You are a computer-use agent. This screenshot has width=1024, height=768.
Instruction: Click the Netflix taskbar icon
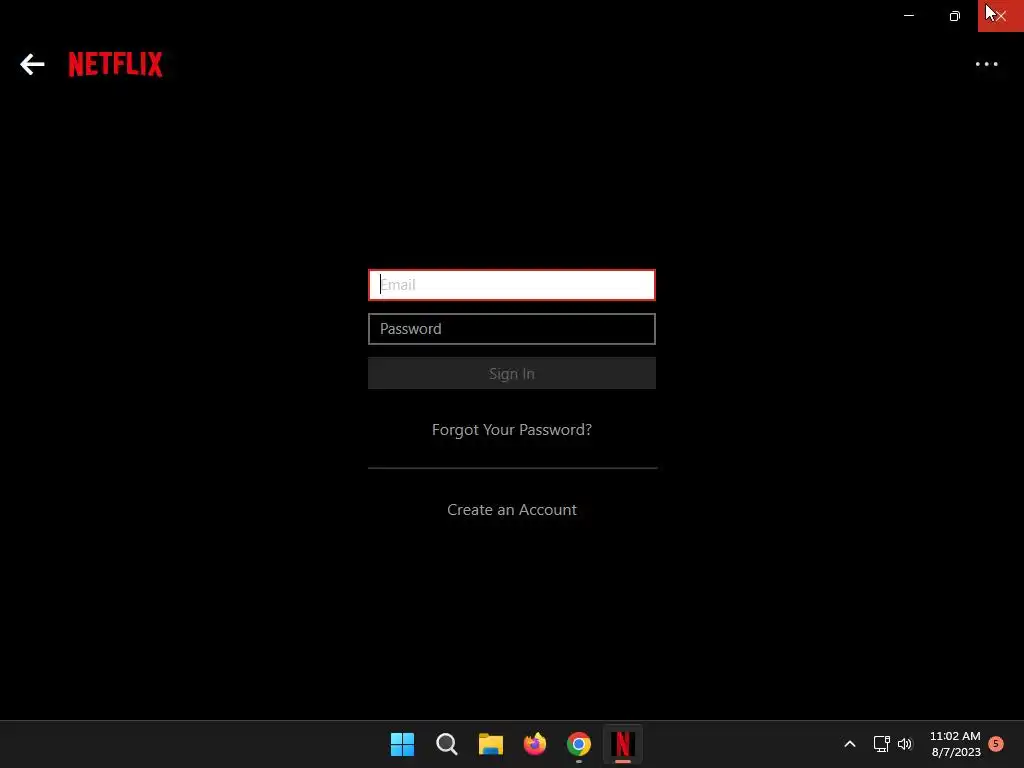tap(623, 744)
